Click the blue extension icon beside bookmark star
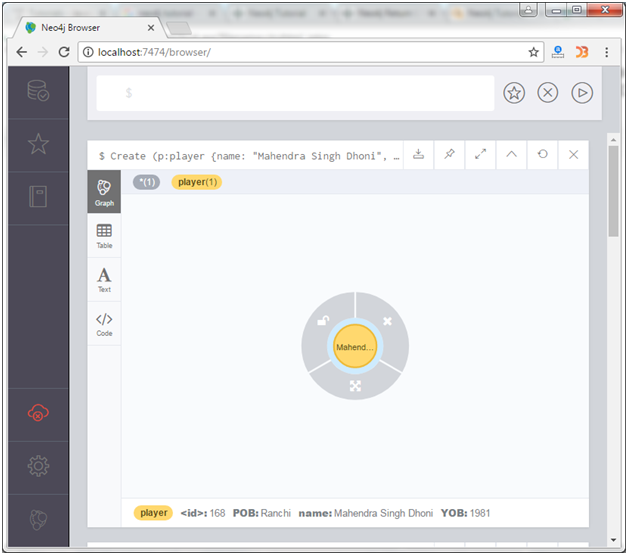This screenshot has width=628, height=555. click(558, 52)
